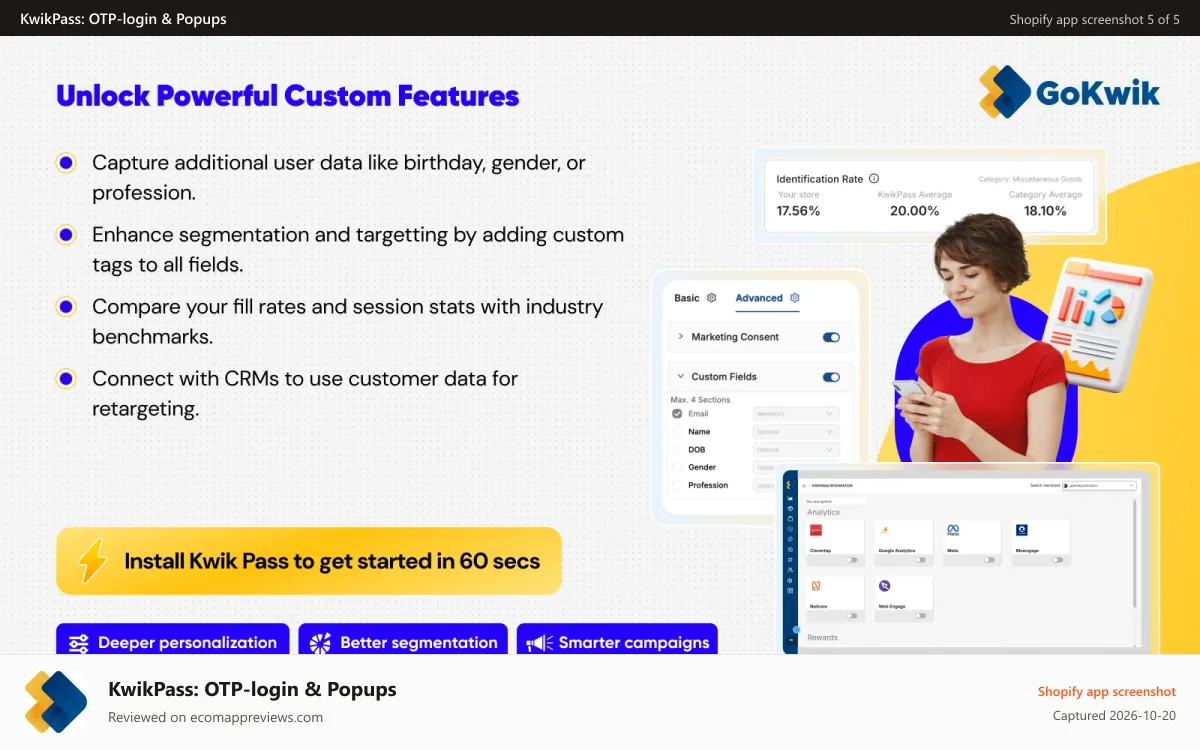Open the Email Mandatory dropdown

(796, 414)
